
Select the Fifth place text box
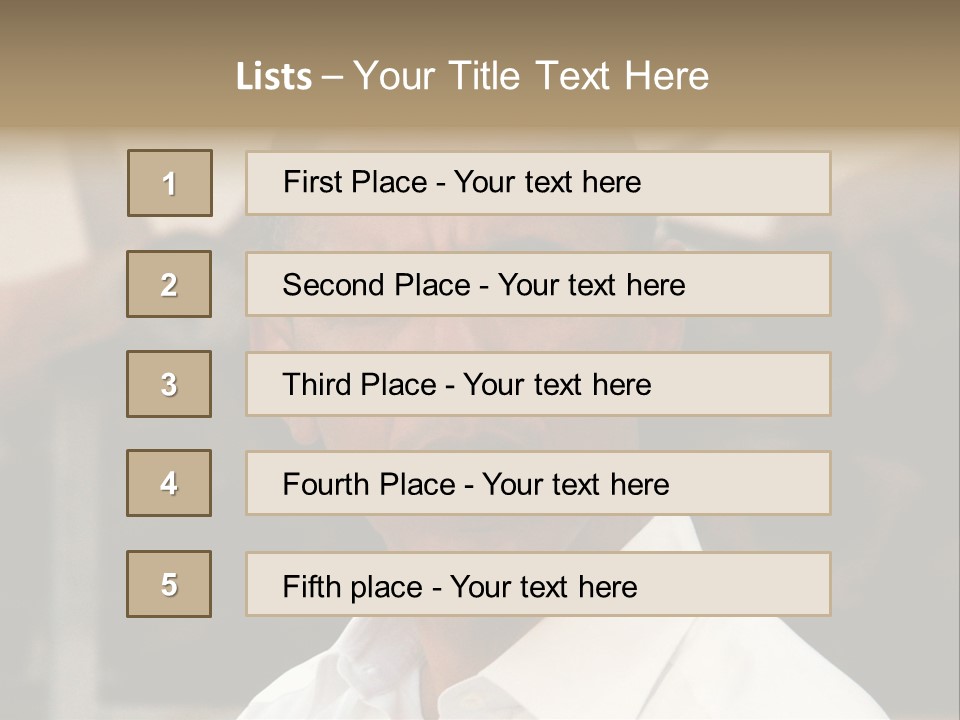tap(538, 584)
